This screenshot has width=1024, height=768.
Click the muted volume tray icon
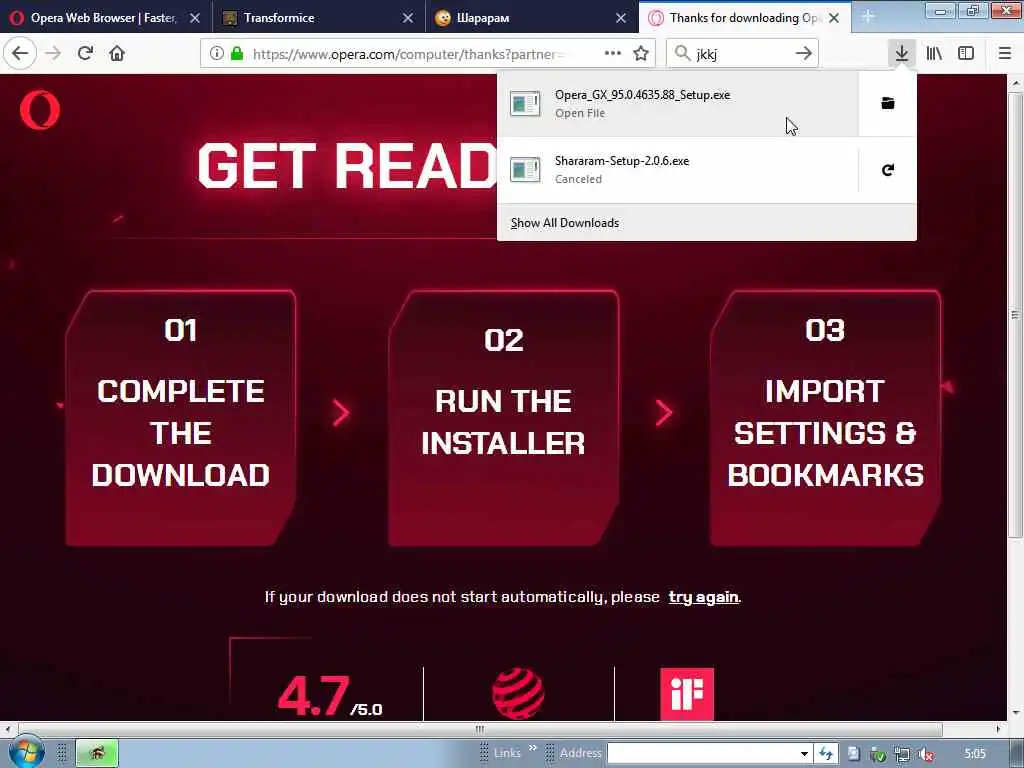[925, 754]
